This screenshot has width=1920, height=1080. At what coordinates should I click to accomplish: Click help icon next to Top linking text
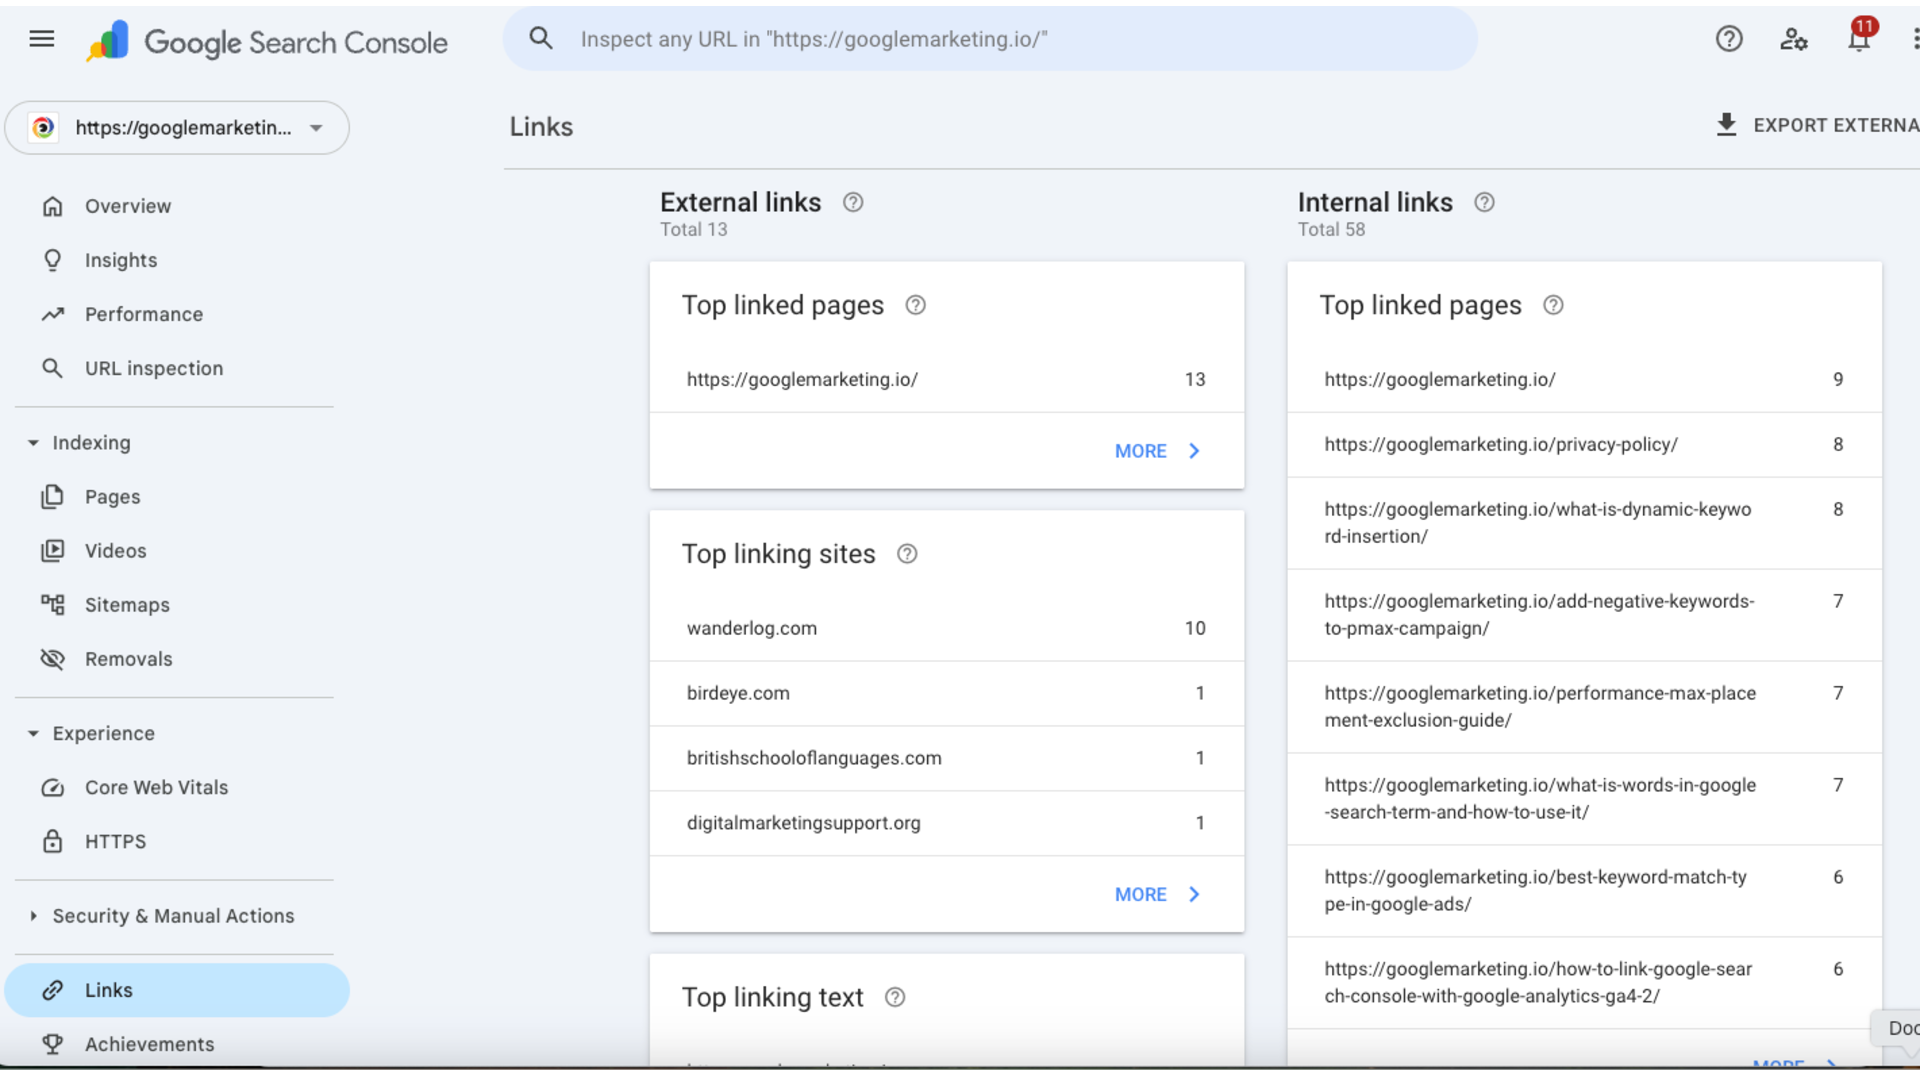895,997
